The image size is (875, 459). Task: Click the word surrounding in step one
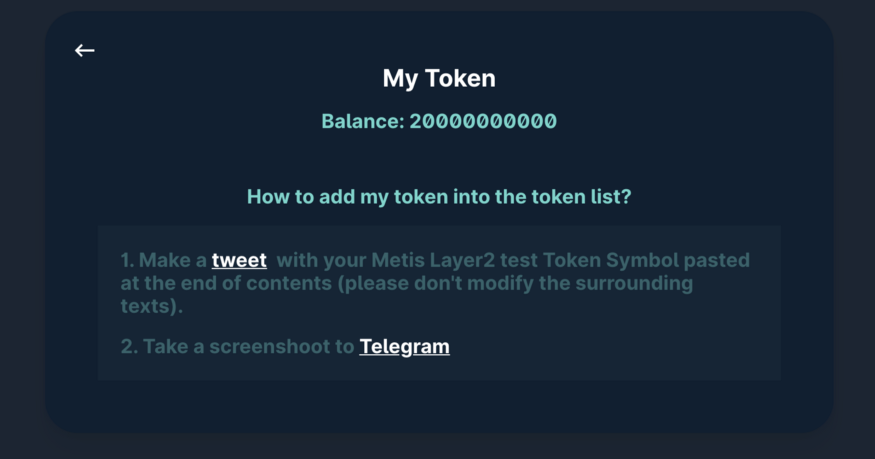[634, 283]
